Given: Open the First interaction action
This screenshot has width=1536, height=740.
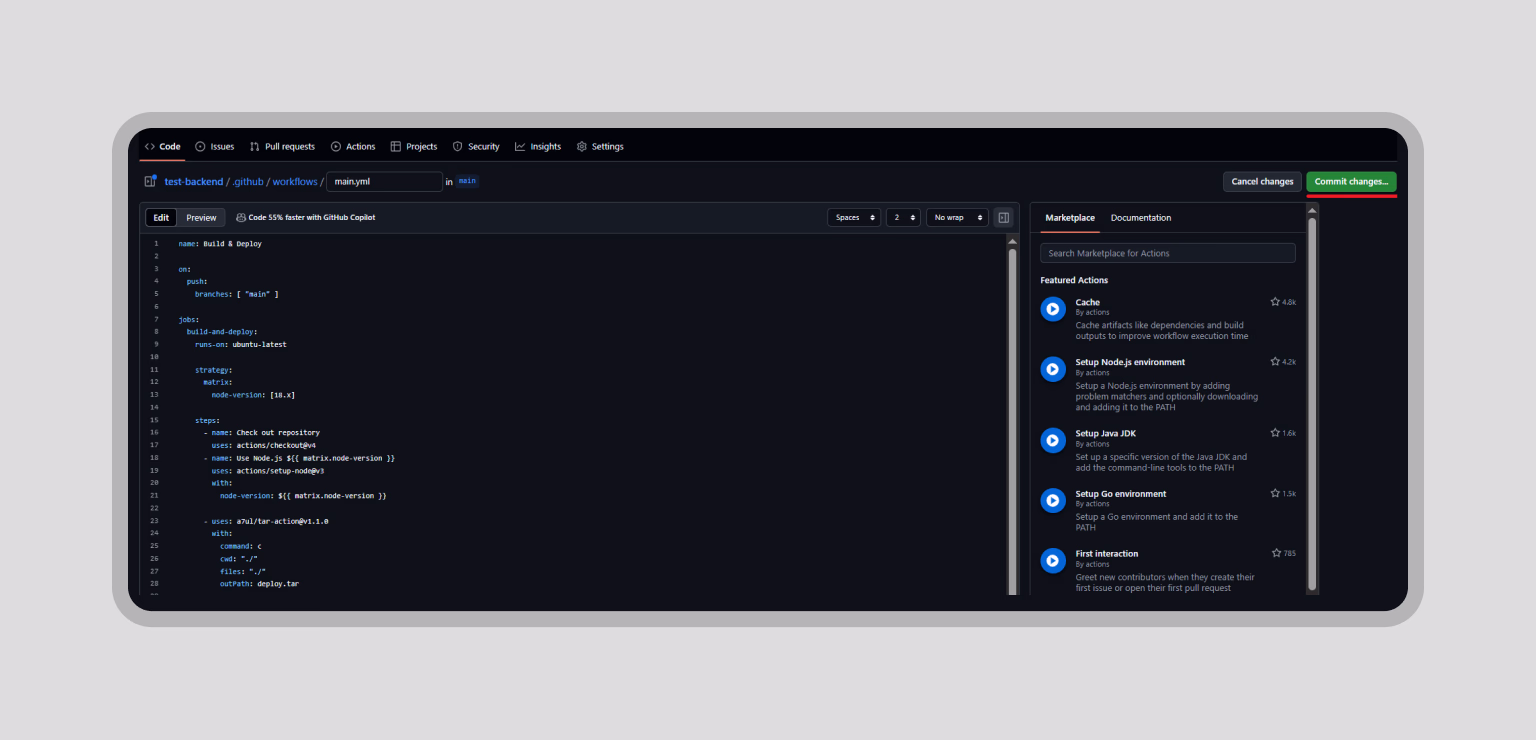Looking at the screenshot, I should coord(1107,553).
